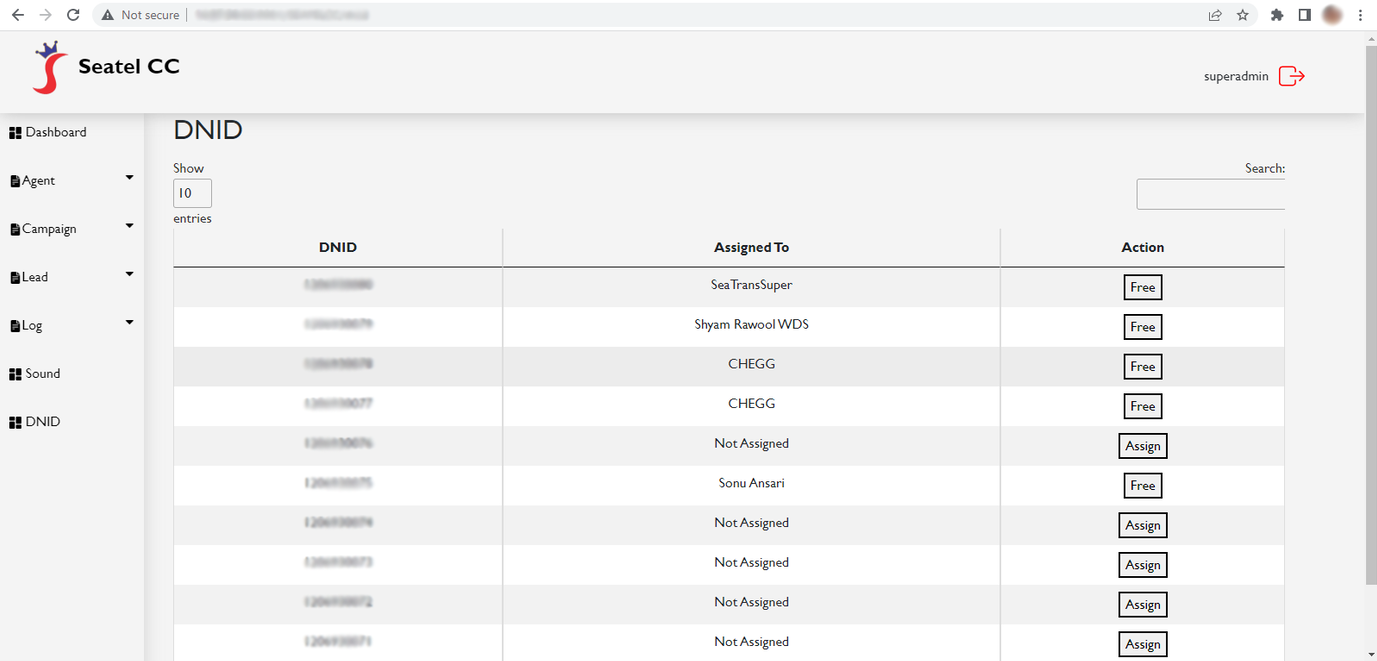Click the red logout icon beside superadmin
1377x661 pixels.
1292,76
